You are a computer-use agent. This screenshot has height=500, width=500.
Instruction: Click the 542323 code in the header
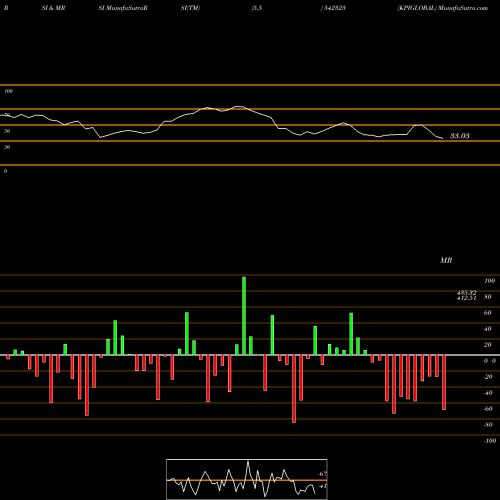click(x=335, y=8)
